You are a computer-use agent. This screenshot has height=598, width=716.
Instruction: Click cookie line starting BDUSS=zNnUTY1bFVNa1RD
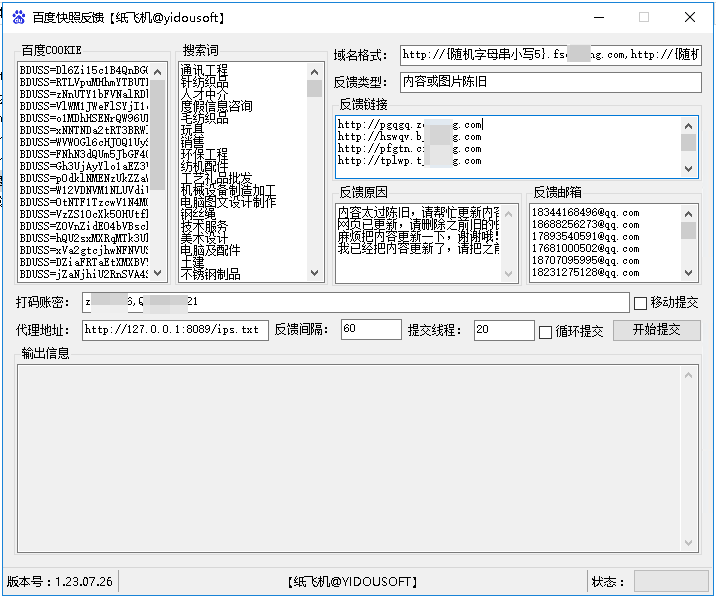pyautogui.click(x=84, y=94)
